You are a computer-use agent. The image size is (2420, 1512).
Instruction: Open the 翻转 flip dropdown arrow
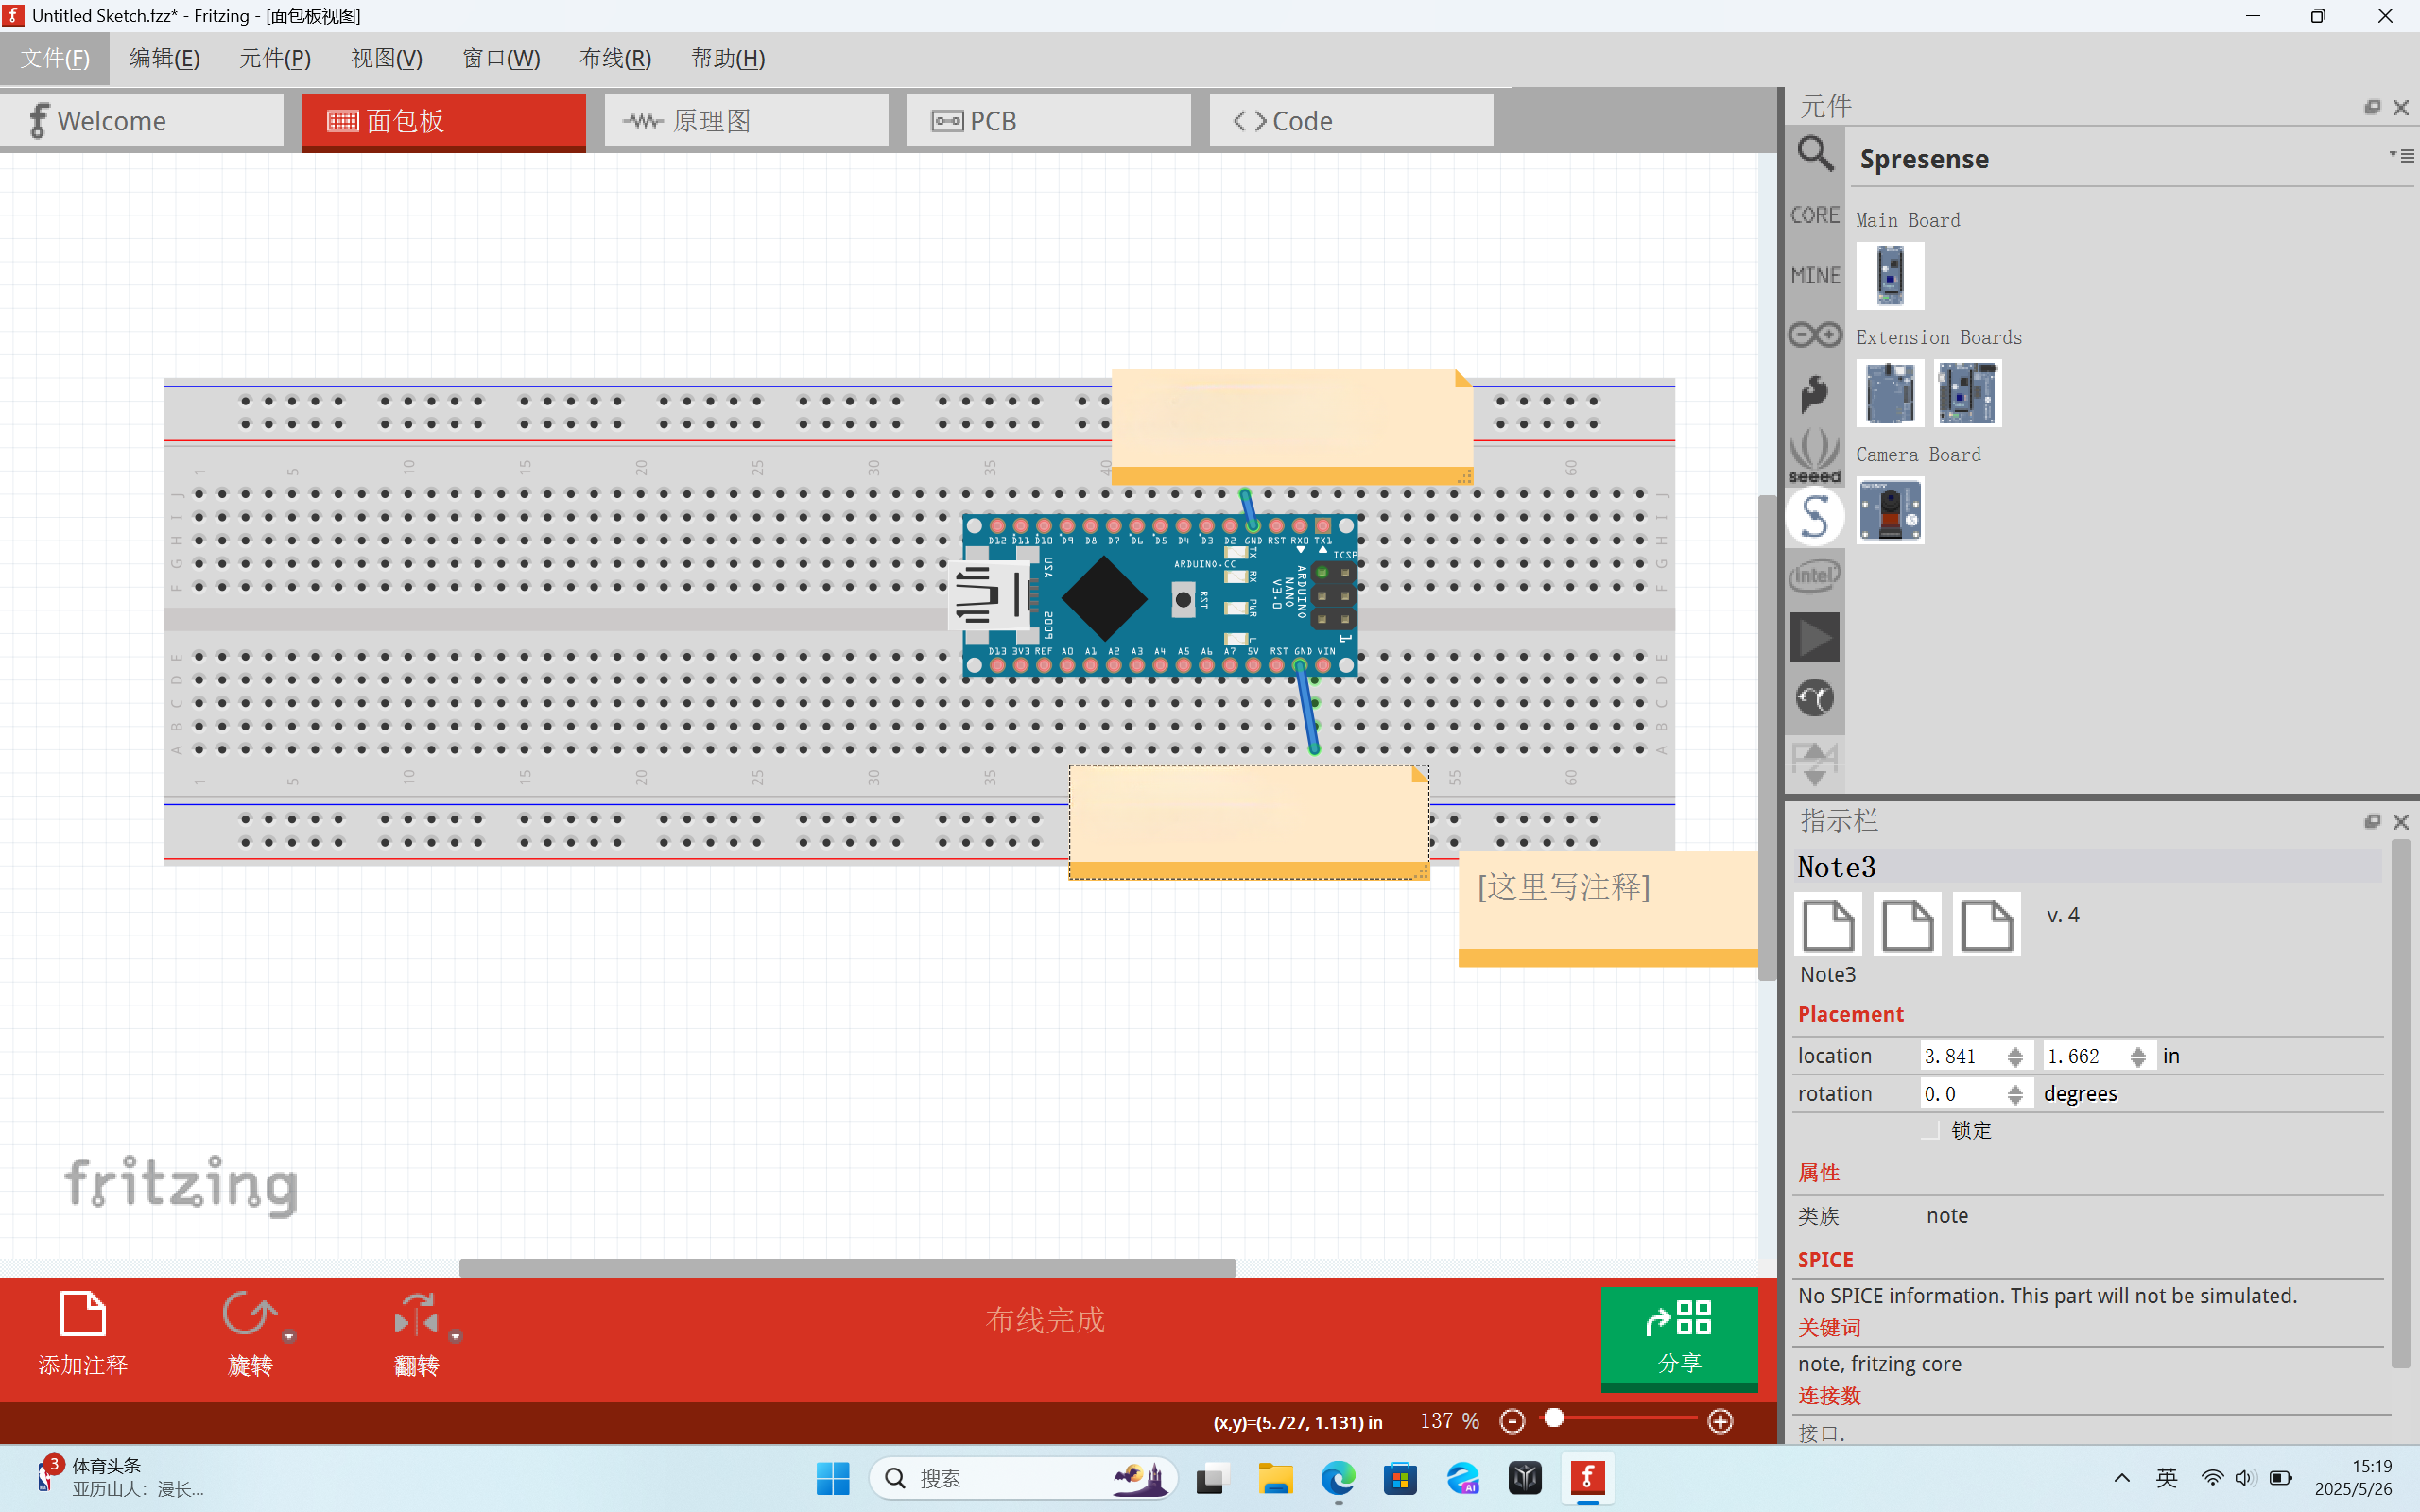click(x=455, y=1337)
